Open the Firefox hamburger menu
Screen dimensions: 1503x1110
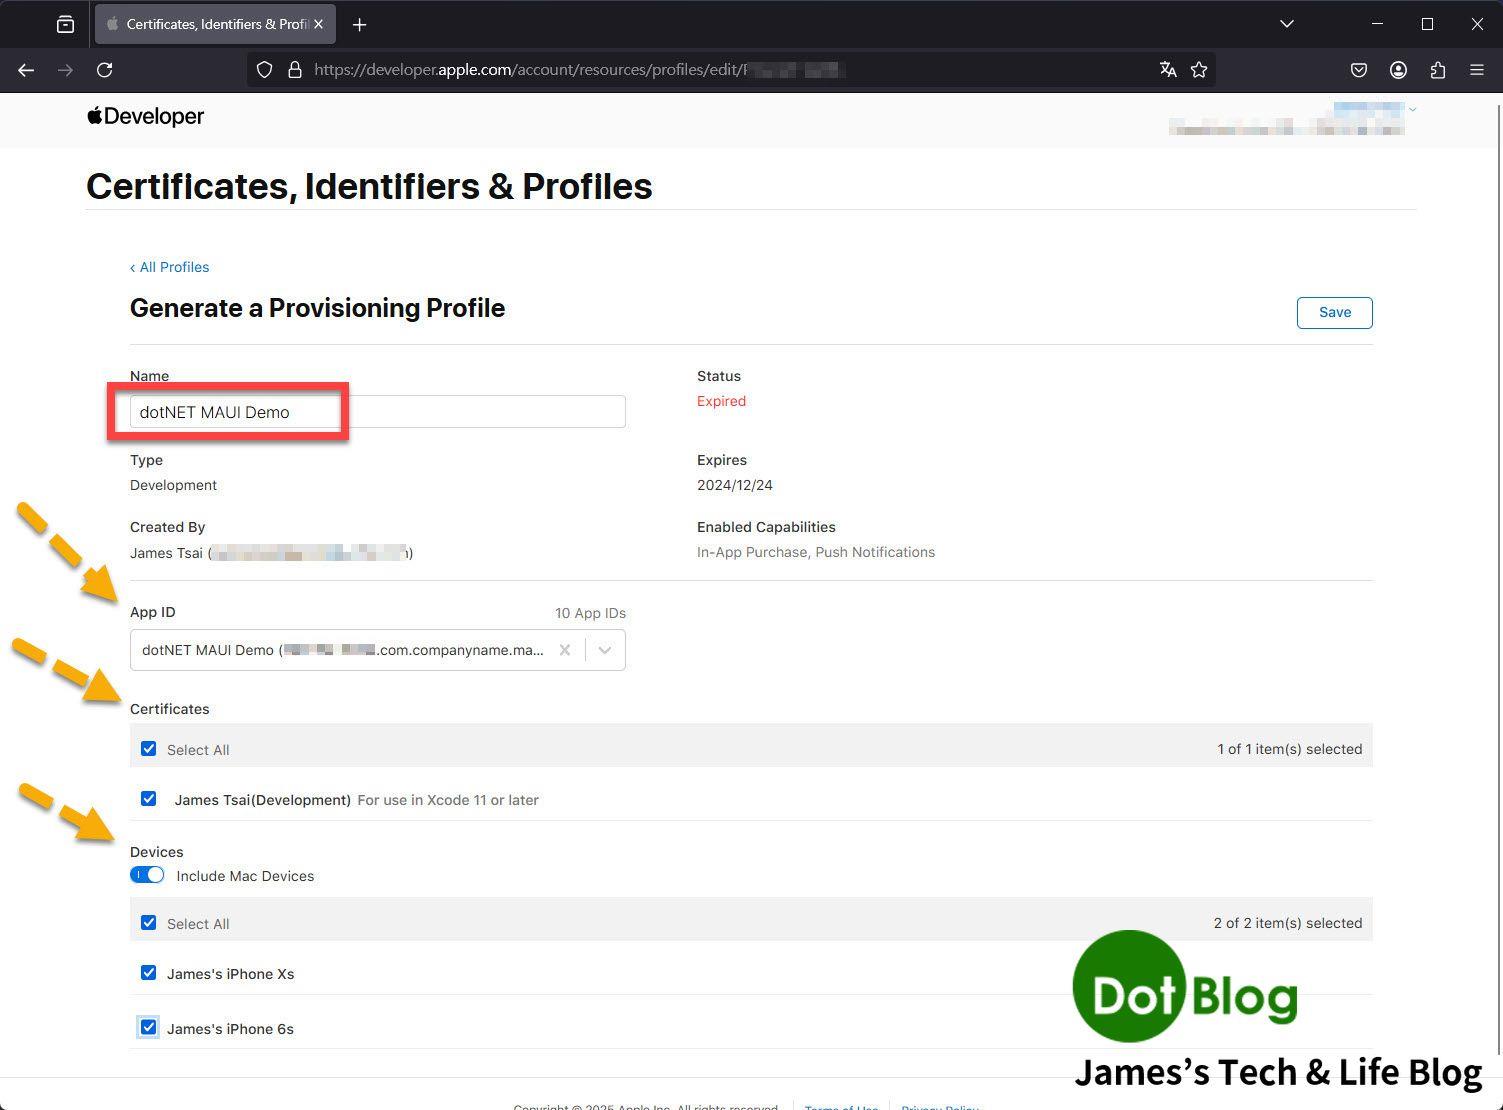tap(1477, 70)
